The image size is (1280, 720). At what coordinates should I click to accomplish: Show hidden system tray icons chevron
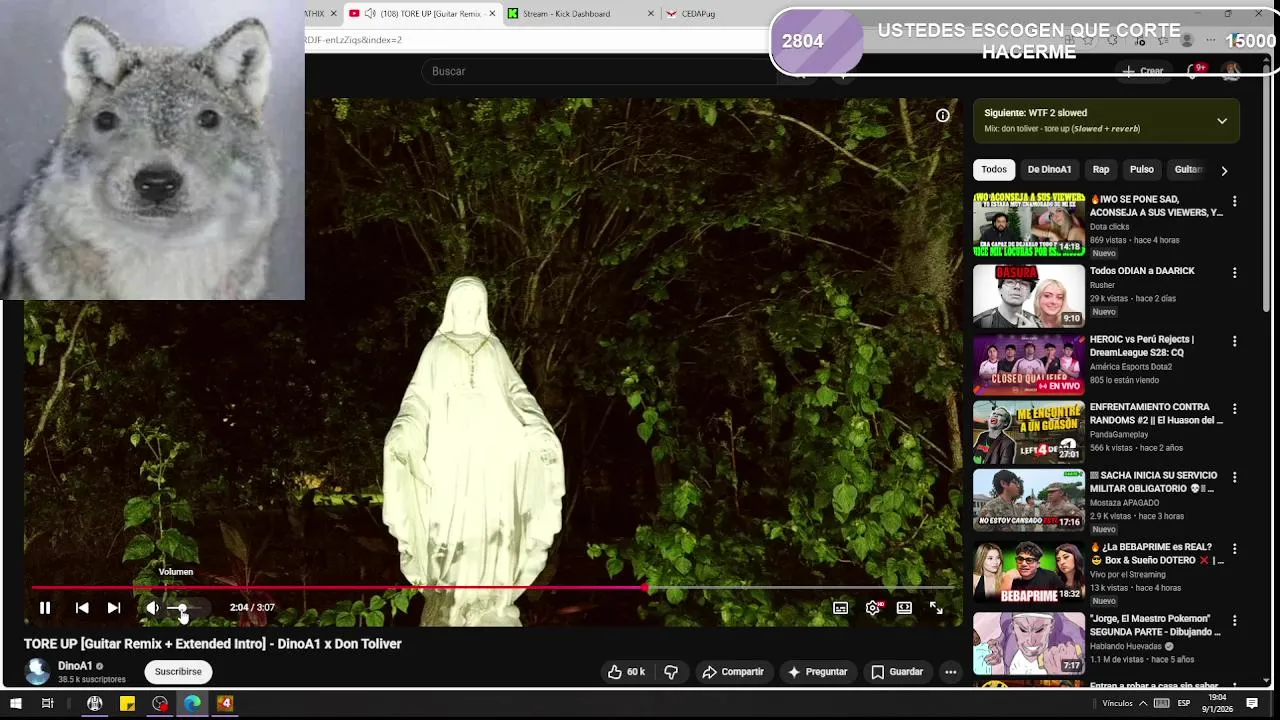coord(1143,704)
